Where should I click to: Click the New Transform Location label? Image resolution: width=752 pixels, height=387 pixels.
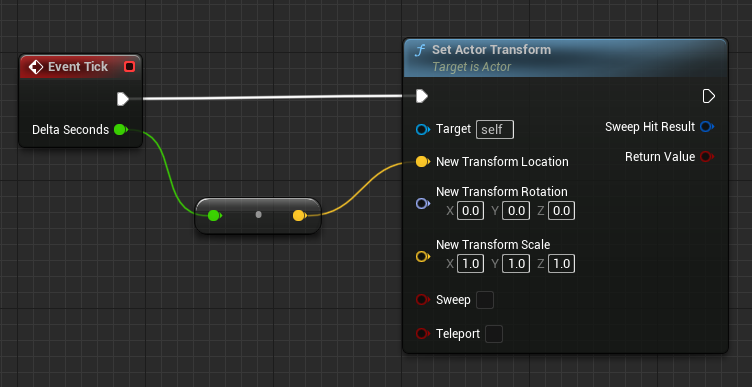(x=502, y=162)
